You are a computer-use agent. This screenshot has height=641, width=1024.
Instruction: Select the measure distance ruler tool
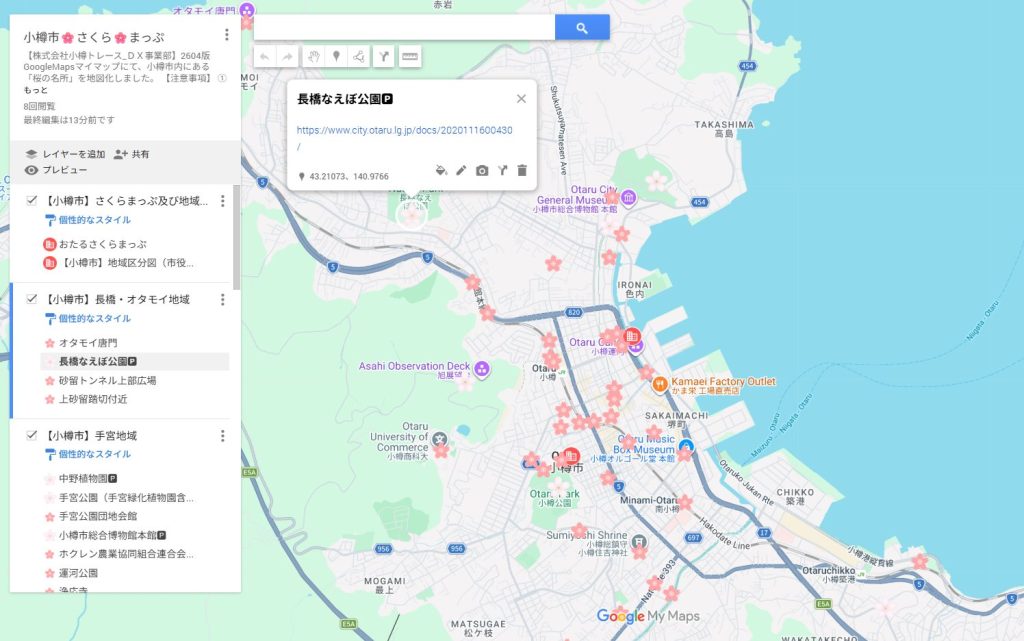(x=409, y=57)
